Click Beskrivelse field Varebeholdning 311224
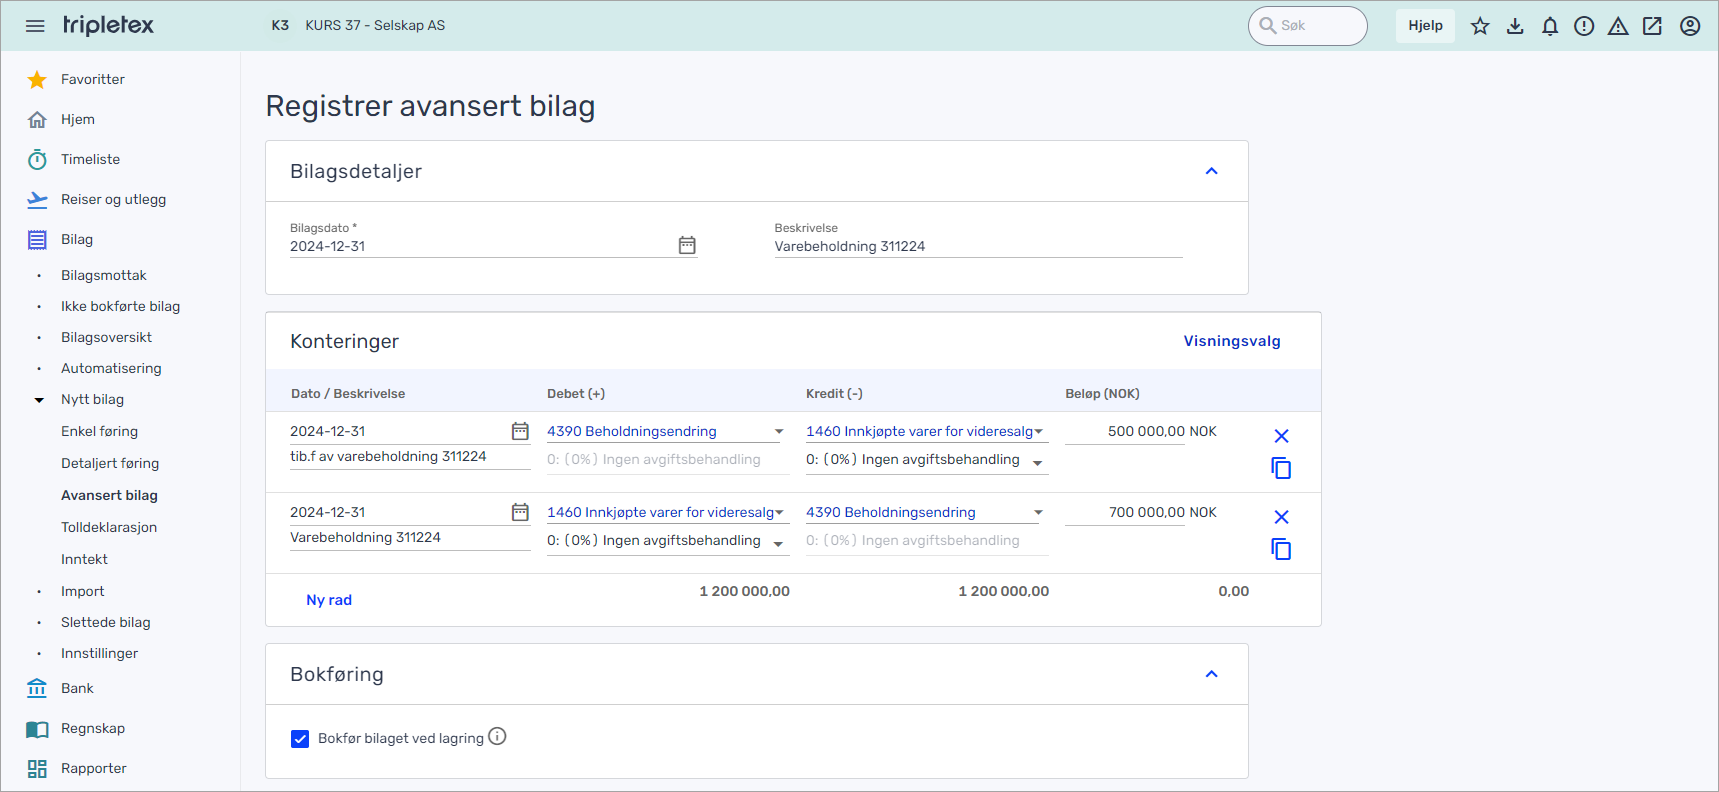1719x792 pixels. click(x=978, y=246)
